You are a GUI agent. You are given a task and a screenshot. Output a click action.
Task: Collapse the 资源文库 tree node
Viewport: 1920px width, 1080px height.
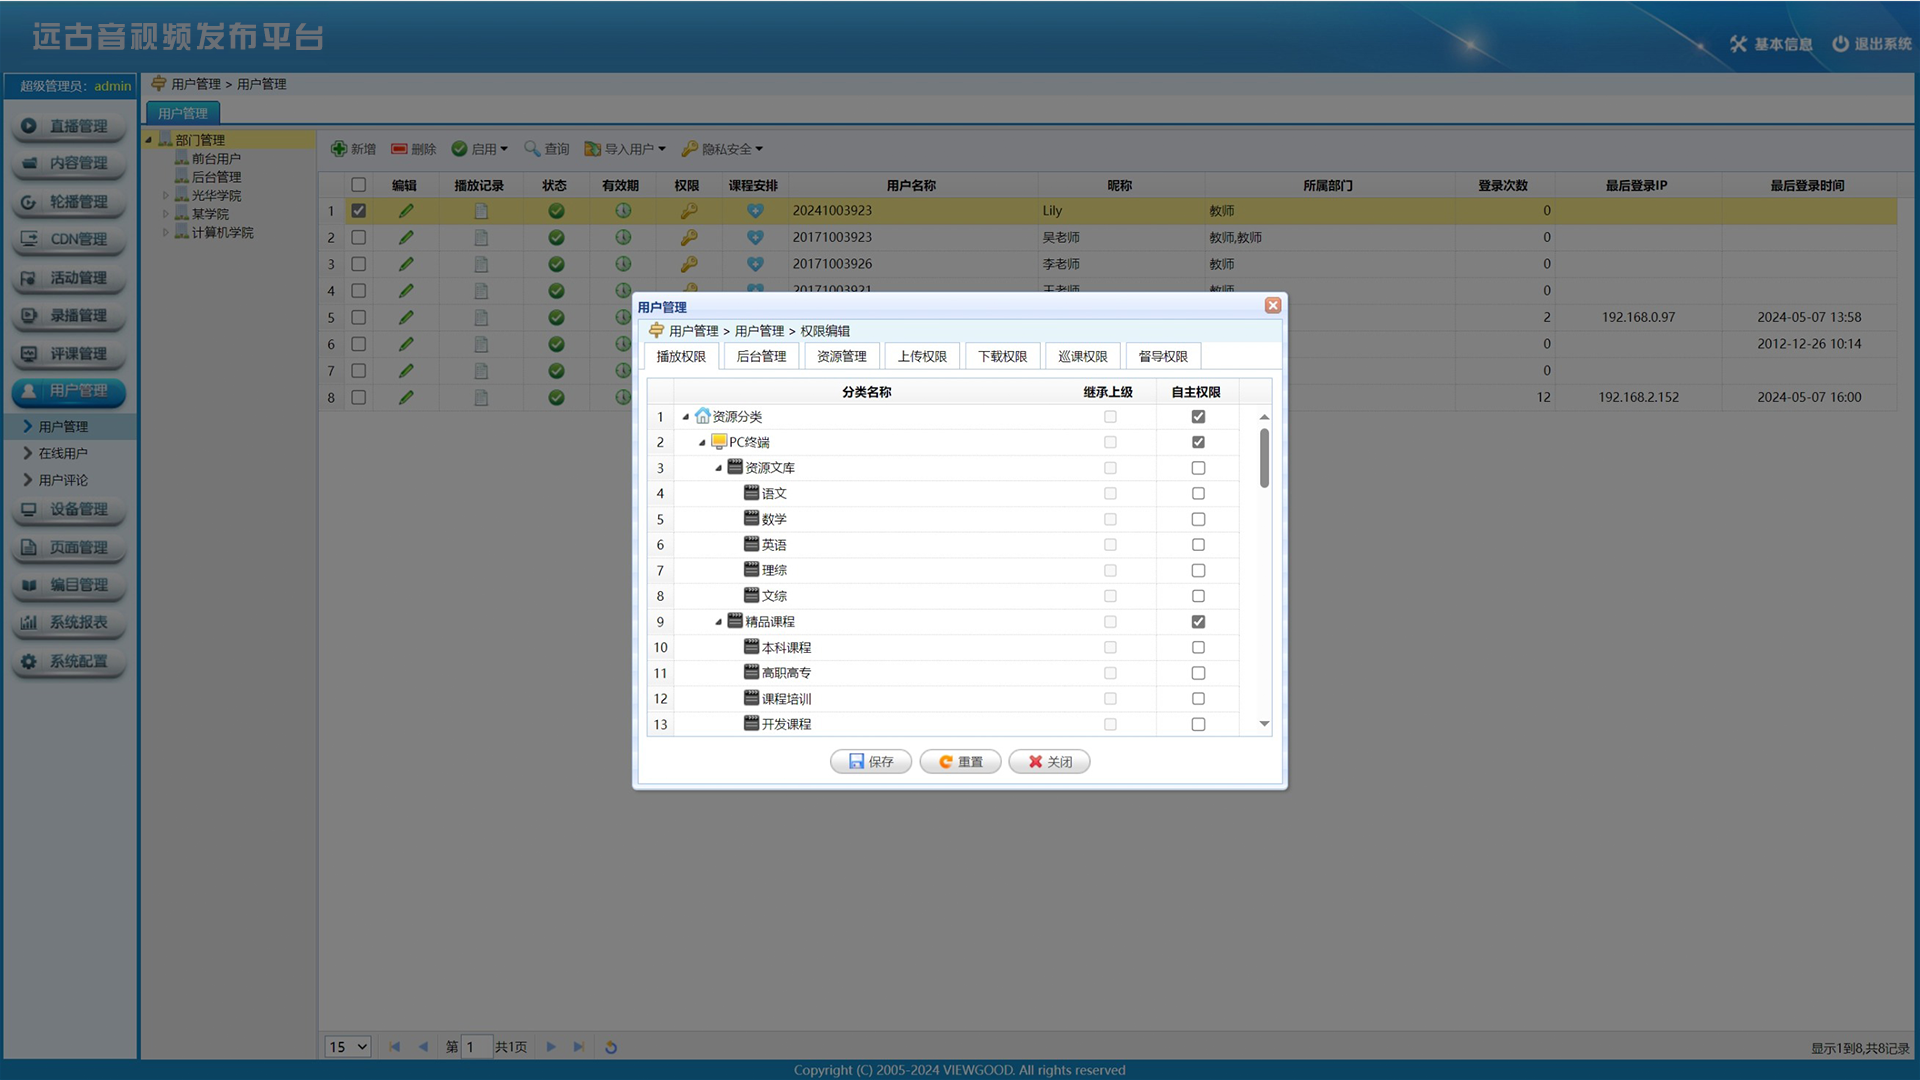click(x=718, y=468)
